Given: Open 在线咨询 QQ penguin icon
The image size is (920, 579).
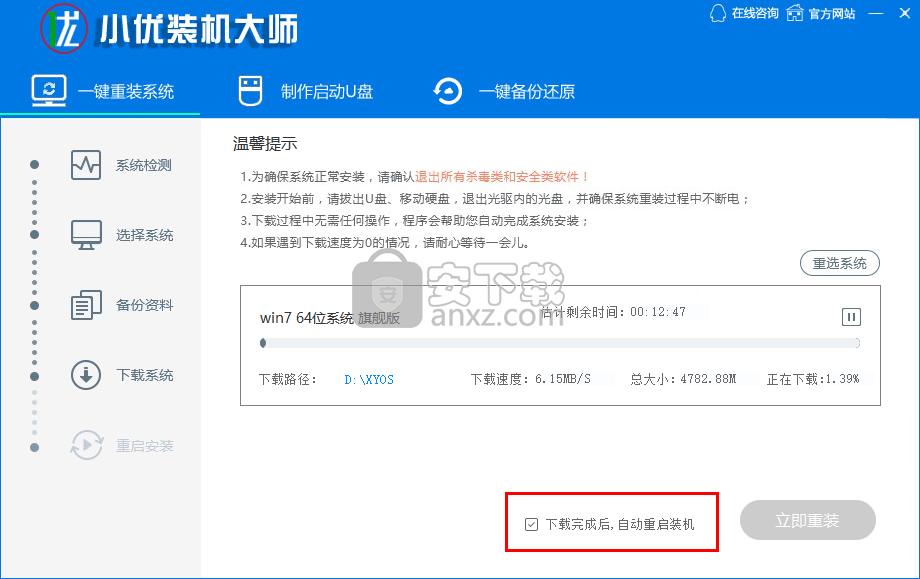Looking at the screenshot, I should pyautogui.click(x=717, y=13).
